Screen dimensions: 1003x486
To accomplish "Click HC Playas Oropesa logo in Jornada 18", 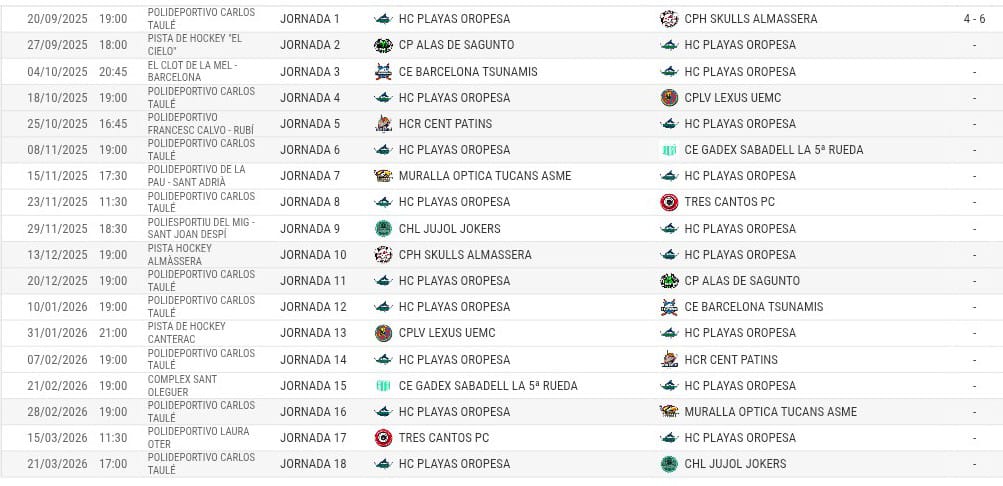I will [383, 464].
